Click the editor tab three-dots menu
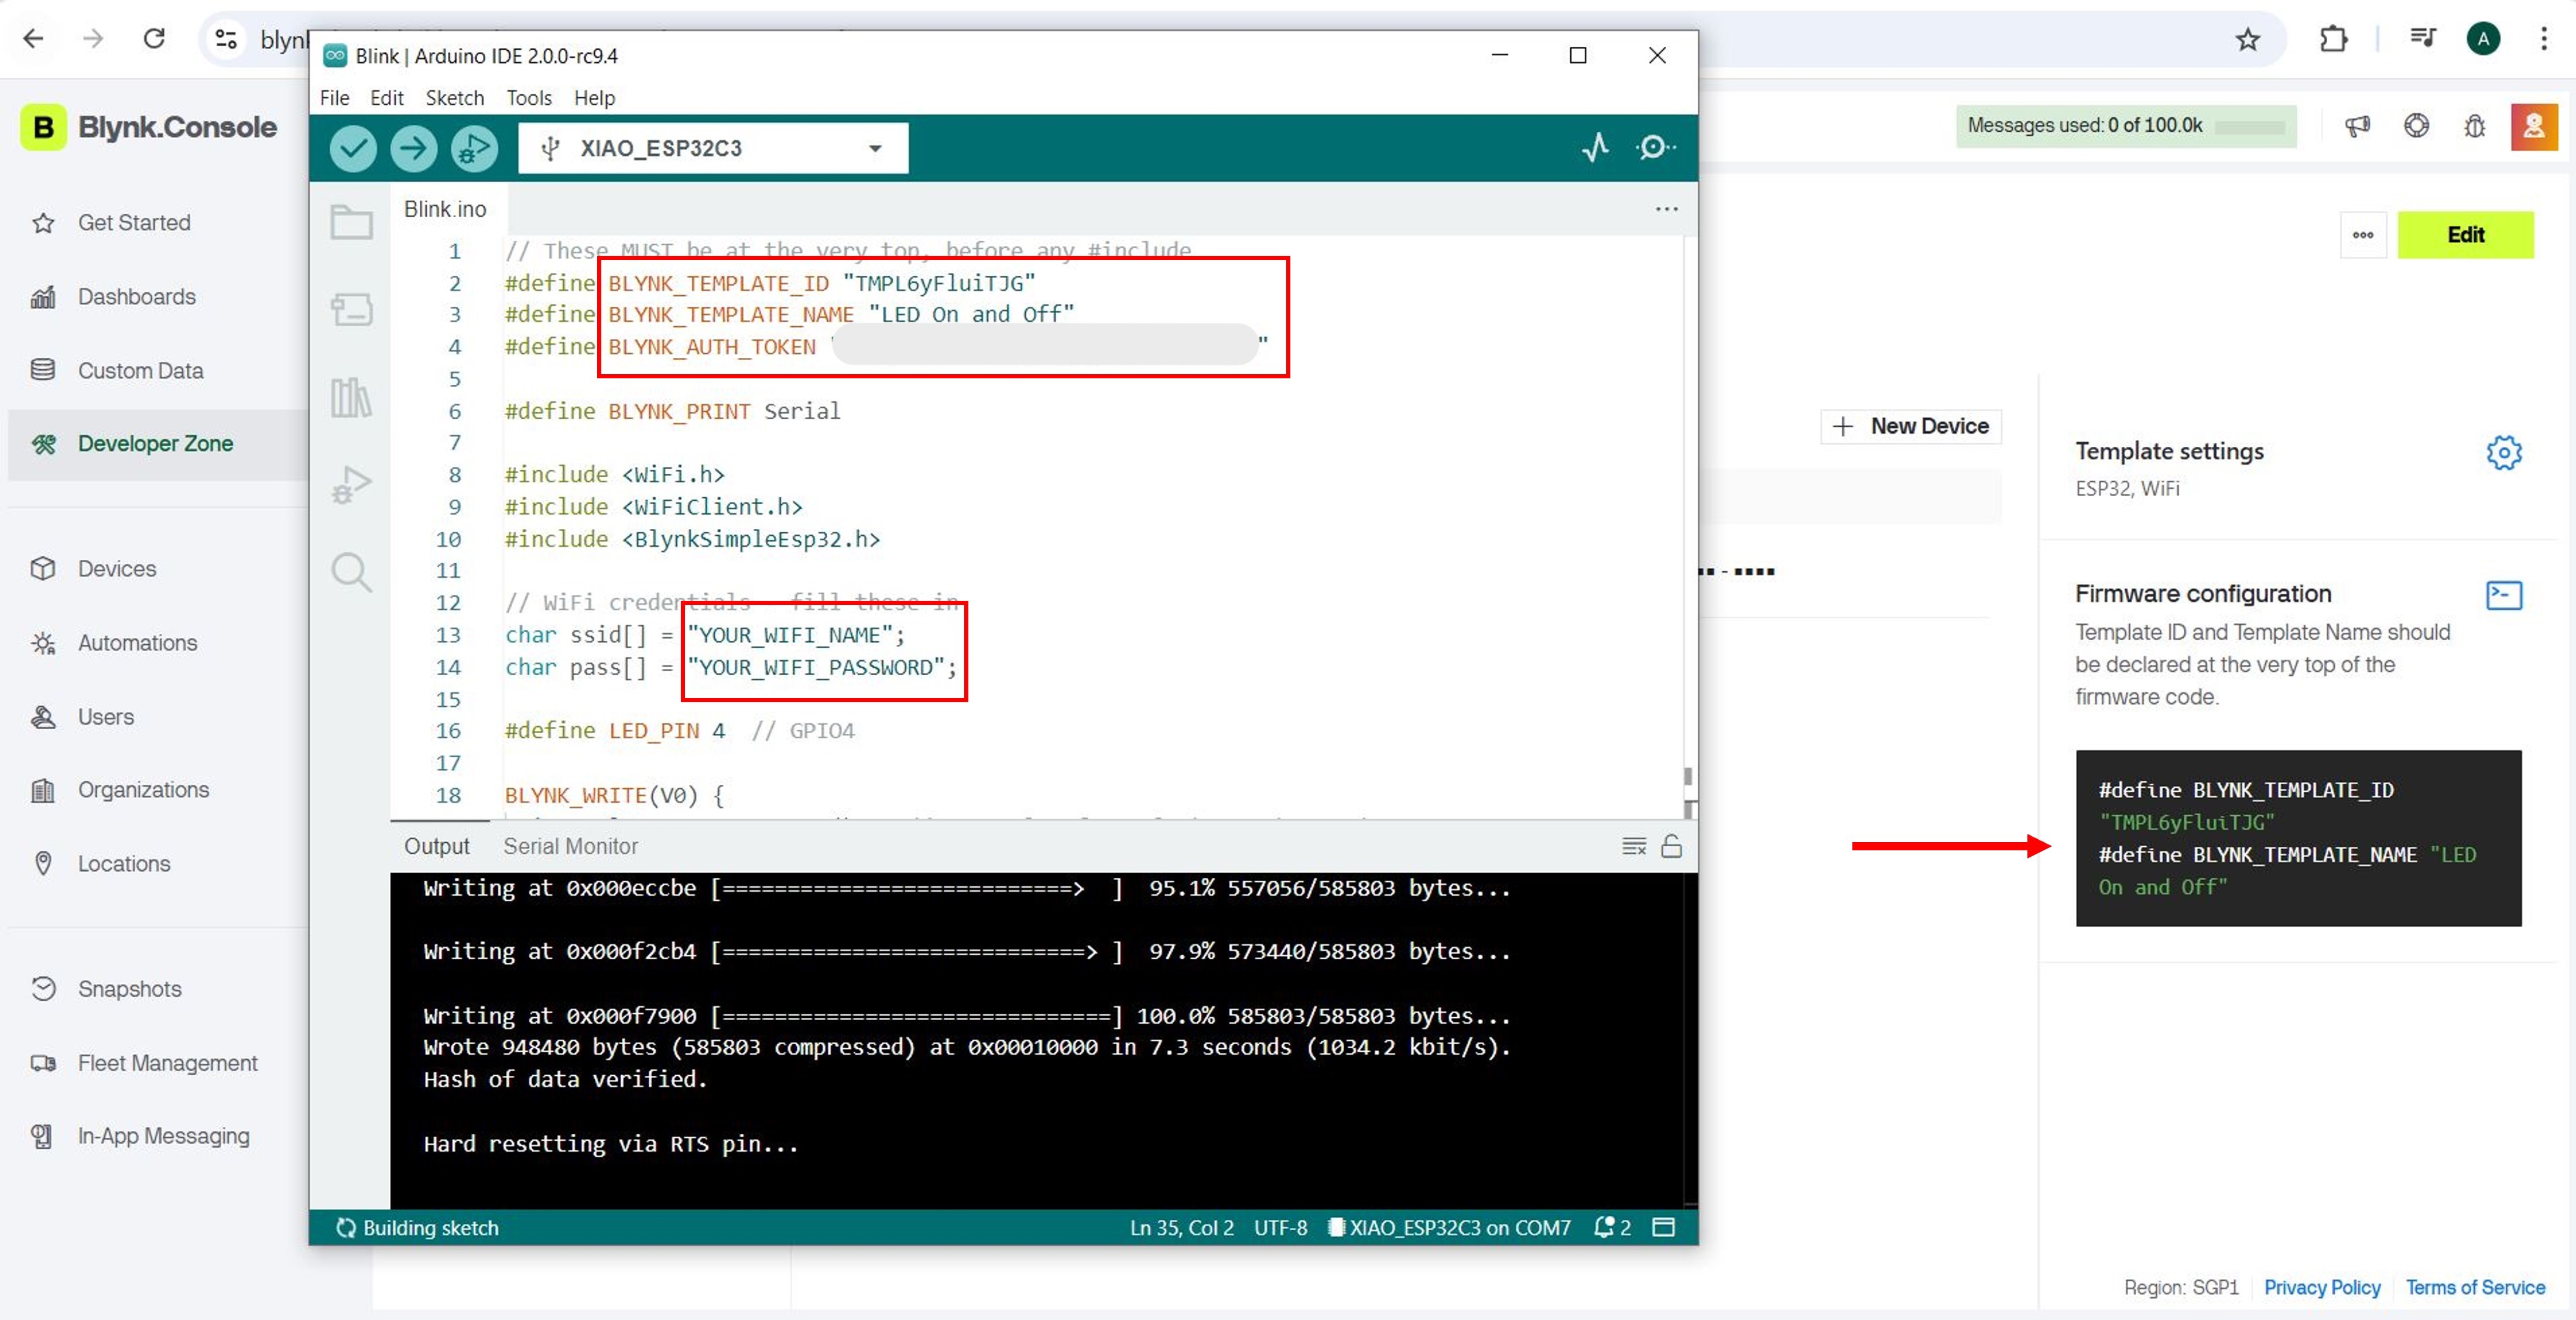The height and width of the screenshot is (1320, 2576). 1666,209
